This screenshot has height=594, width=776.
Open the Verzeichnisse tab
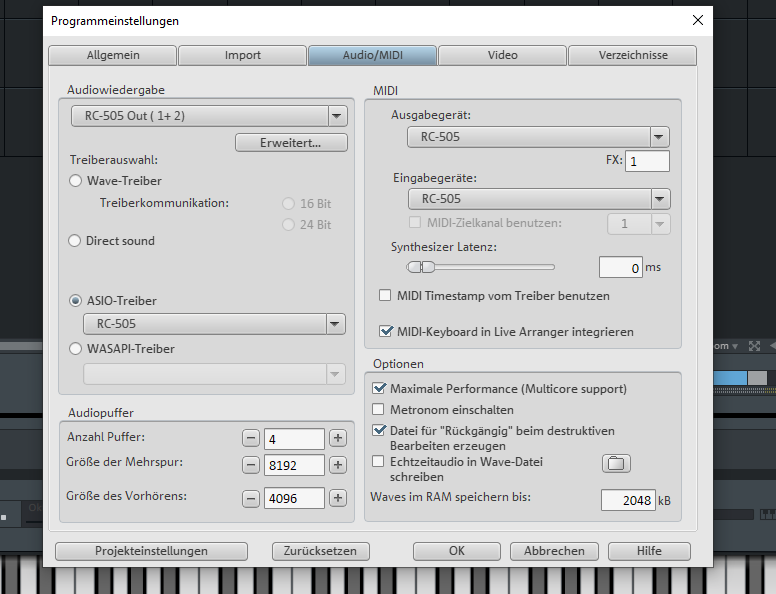[633, 55]
